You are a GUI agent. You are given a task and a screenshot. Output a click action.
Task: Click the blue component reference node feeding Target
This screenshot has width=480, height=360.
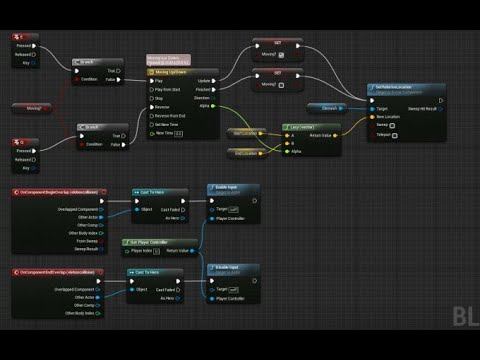pos(327,108)
